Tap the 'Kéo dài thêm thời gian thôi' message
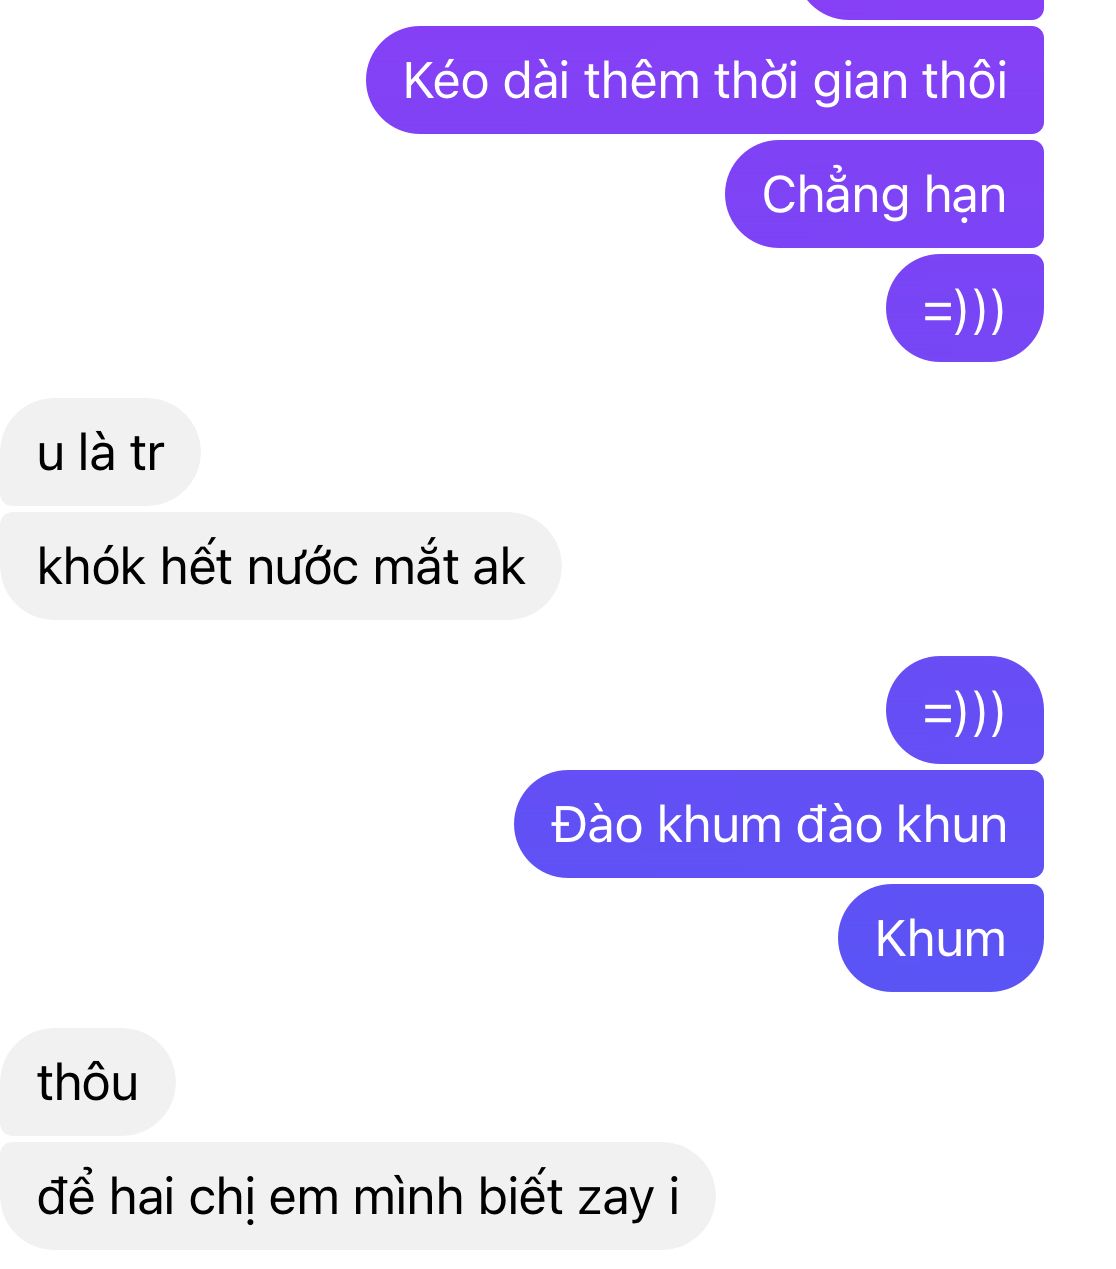 [x=705, y=80]
